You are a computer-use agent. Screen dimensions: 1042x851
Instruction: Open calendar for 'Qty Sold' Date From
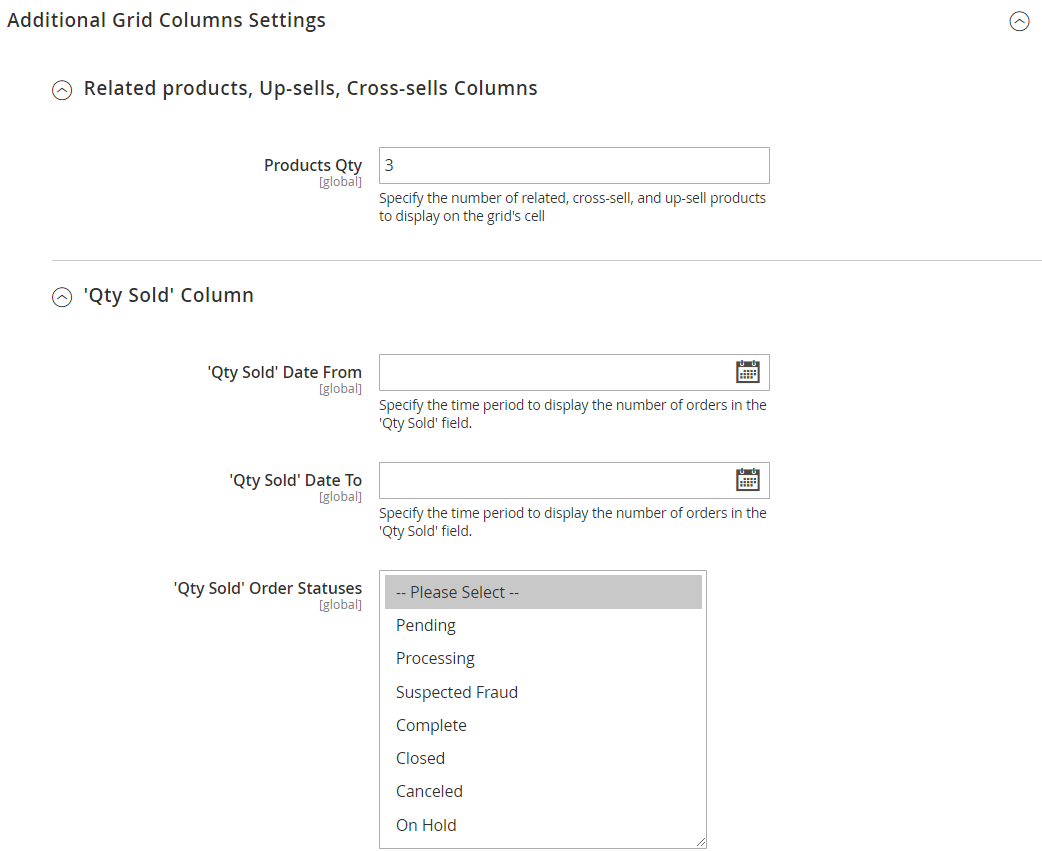coord(748,371)
